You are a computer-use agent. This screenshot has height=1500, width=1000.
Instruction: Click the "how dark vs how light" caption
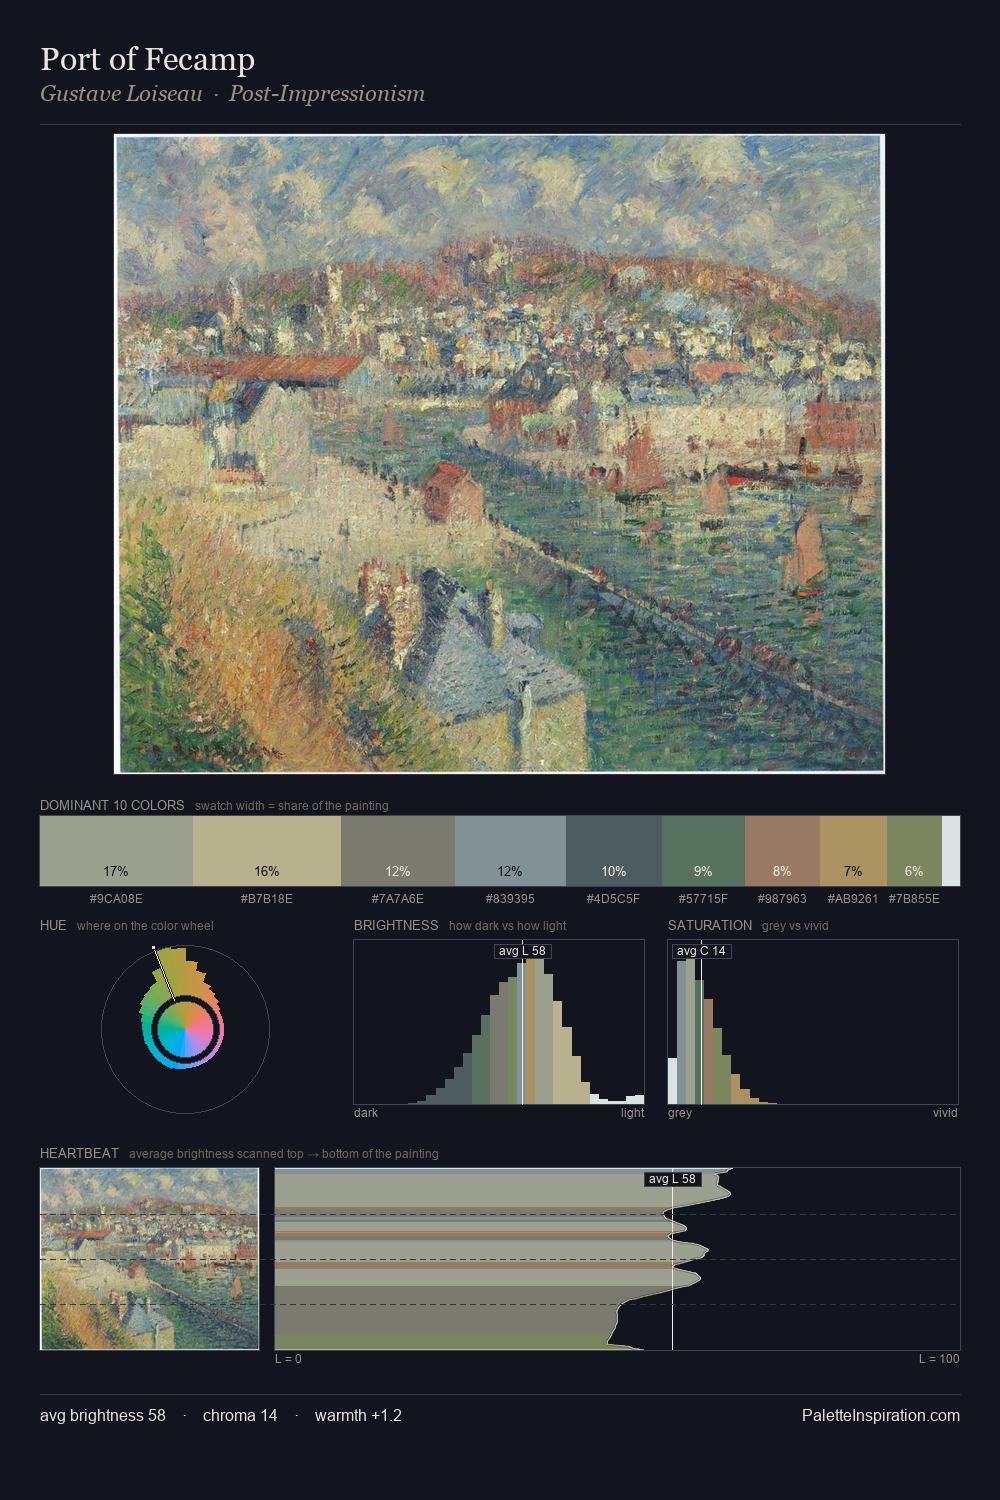pos(508,926)
